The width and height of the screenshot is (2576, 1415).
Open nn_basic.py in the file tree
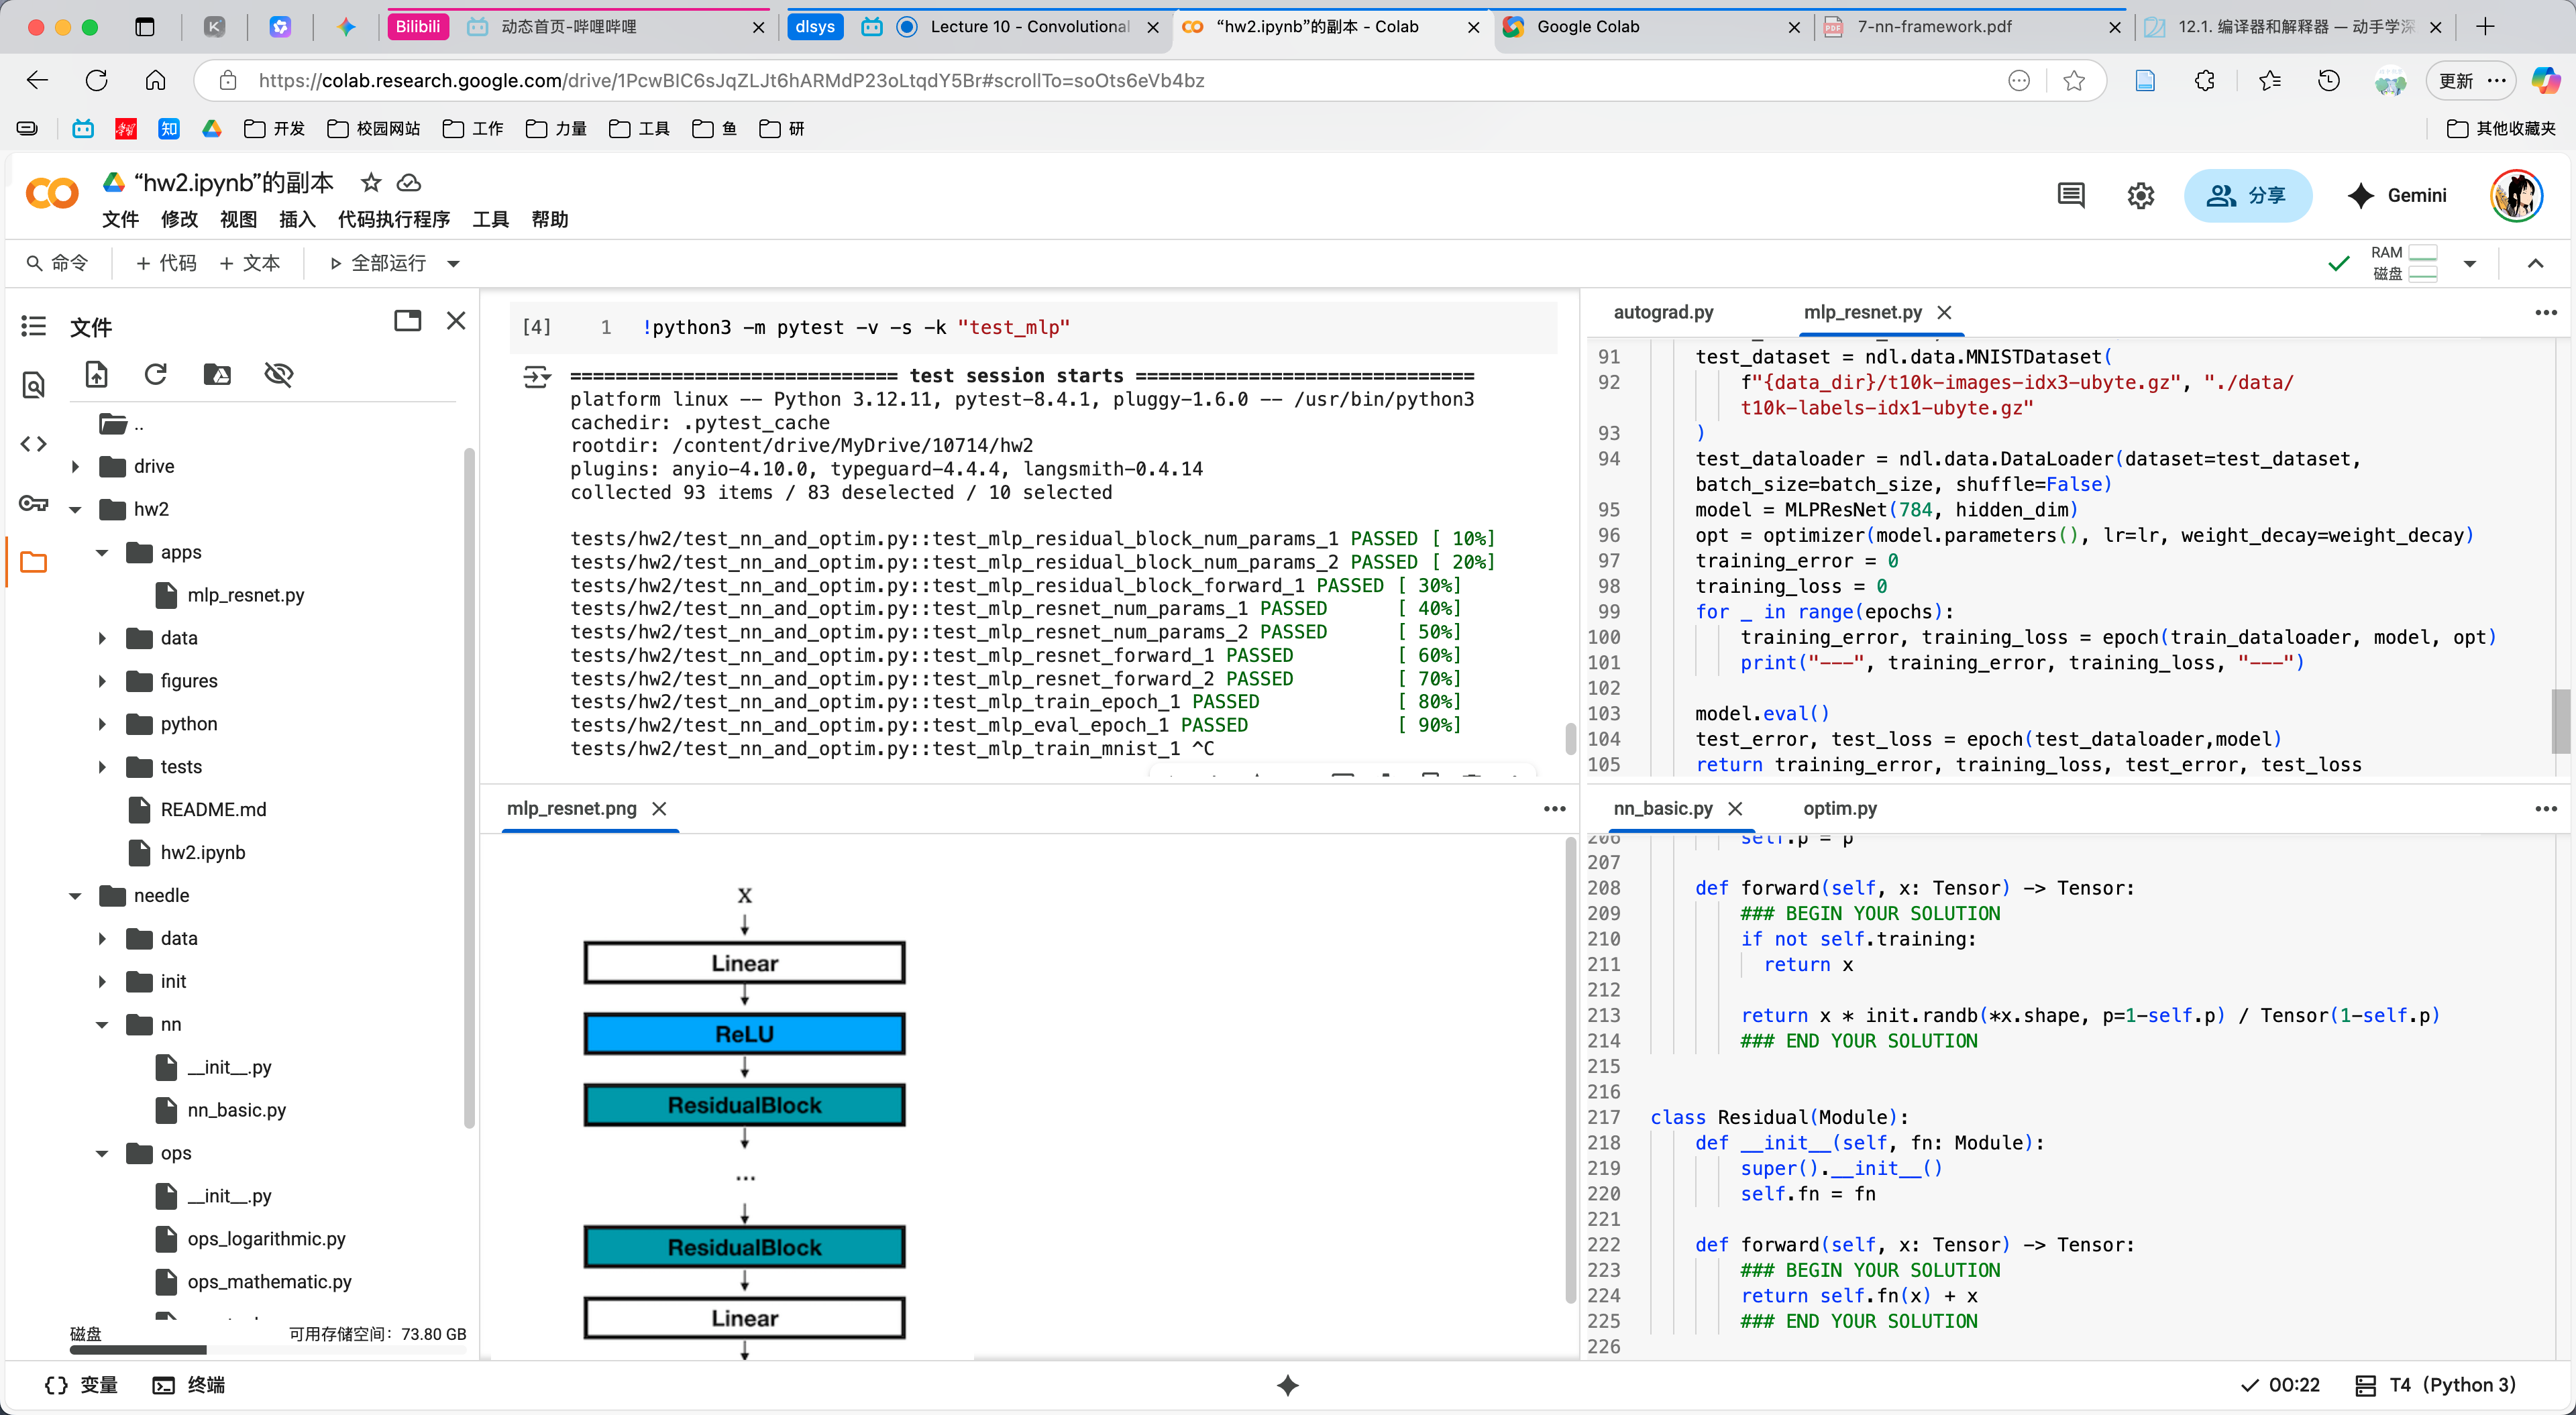tap(236, 1110)
